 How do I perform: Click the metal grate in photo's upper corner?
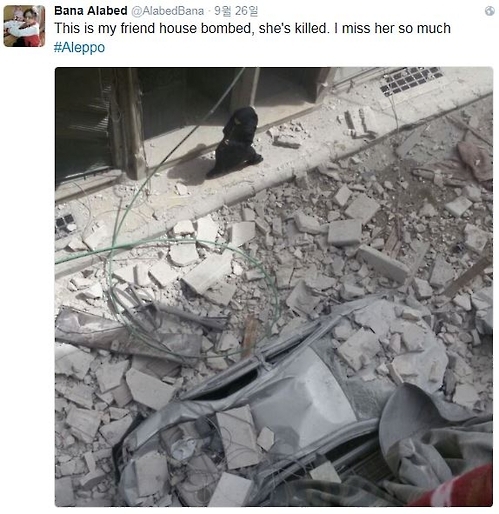coord(411,80)
